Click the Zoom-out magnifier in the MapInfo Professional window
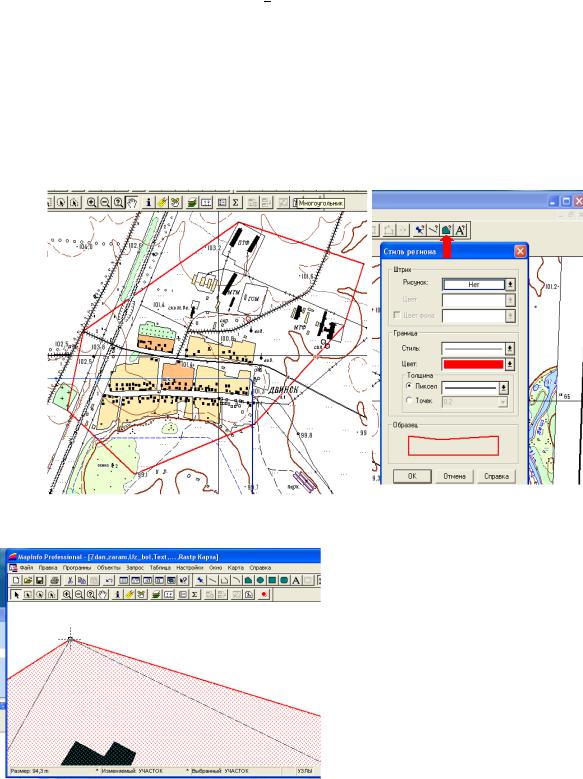 tap(79, 595)
